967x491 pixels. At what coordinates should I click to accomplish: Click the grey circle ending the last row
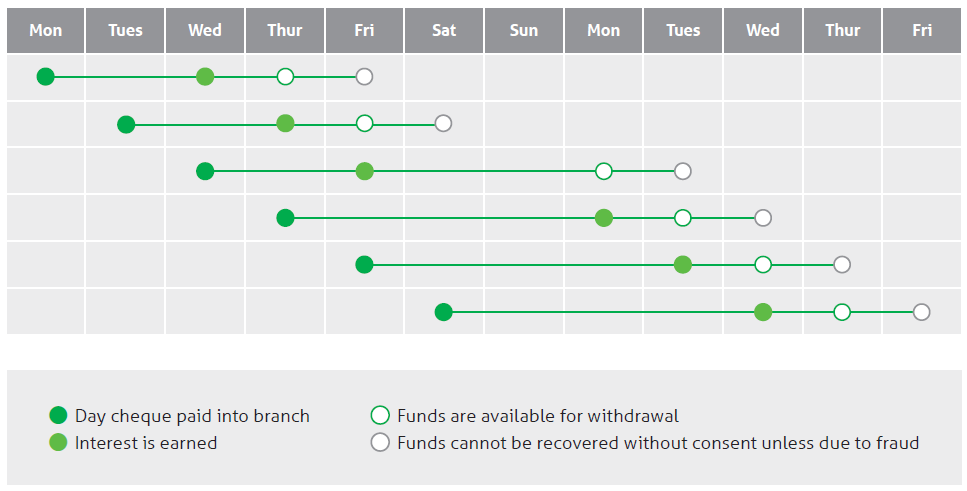click(921, 312)
